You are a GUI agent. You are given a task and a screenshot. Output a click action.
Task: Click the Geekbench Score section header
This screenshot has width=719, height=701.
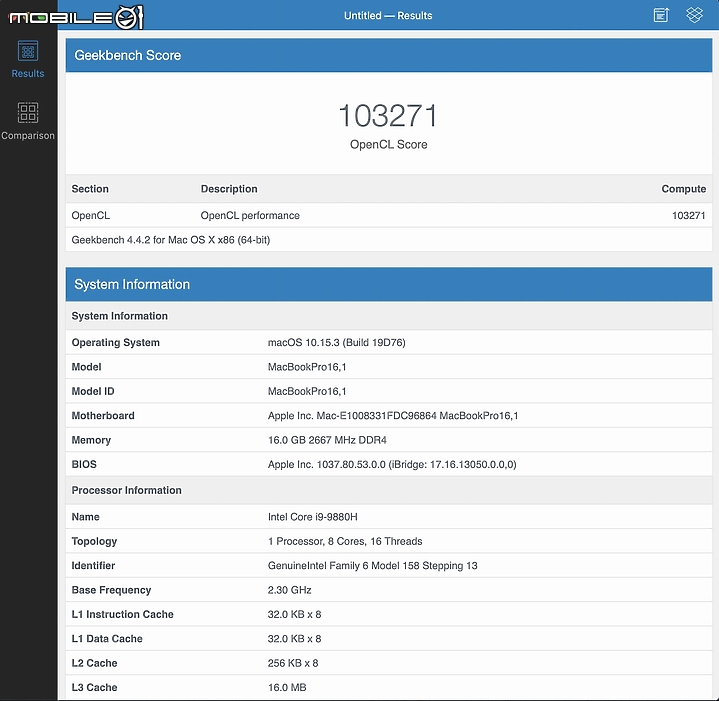[389, 55]
